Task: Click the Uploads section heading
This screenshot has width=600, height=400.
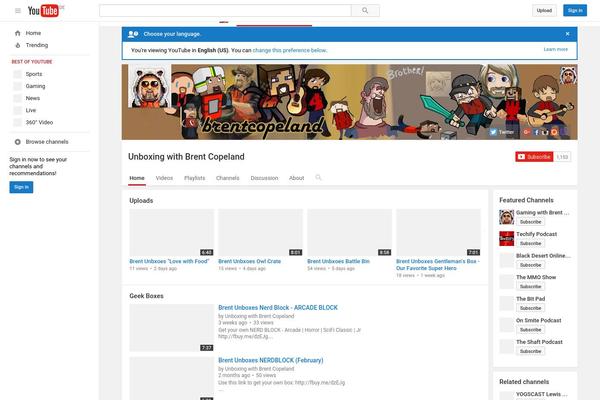Action: tap(141, 201)
